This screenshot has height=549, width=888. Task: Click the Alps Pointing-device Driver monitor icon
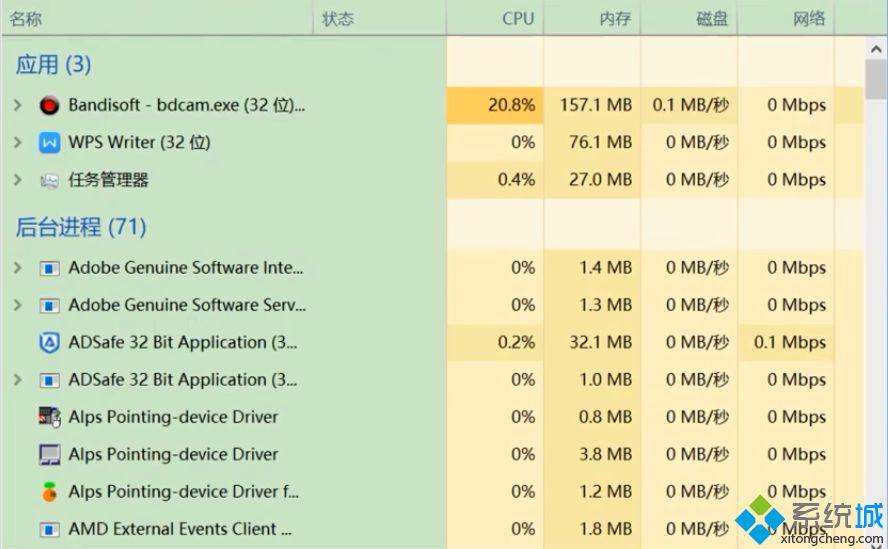pos(49,455)
